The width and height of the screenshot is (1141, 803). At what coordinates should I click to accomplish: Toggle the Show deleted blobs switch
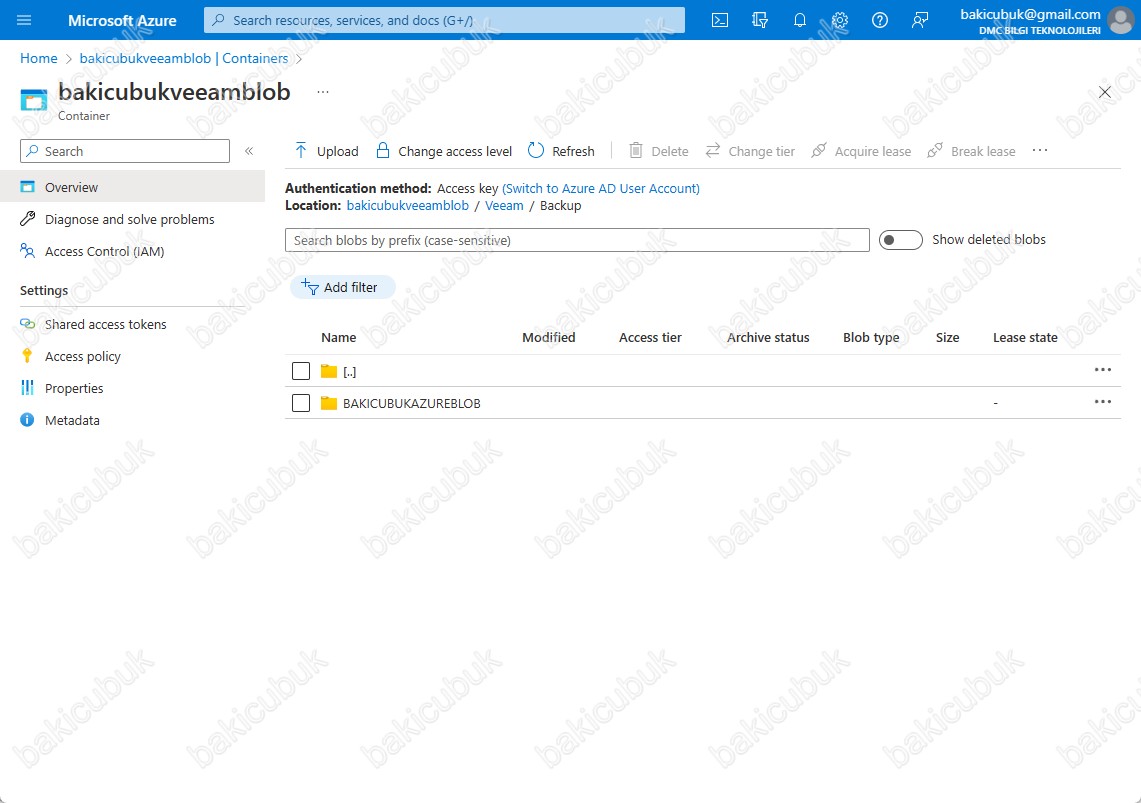point(900,240)
